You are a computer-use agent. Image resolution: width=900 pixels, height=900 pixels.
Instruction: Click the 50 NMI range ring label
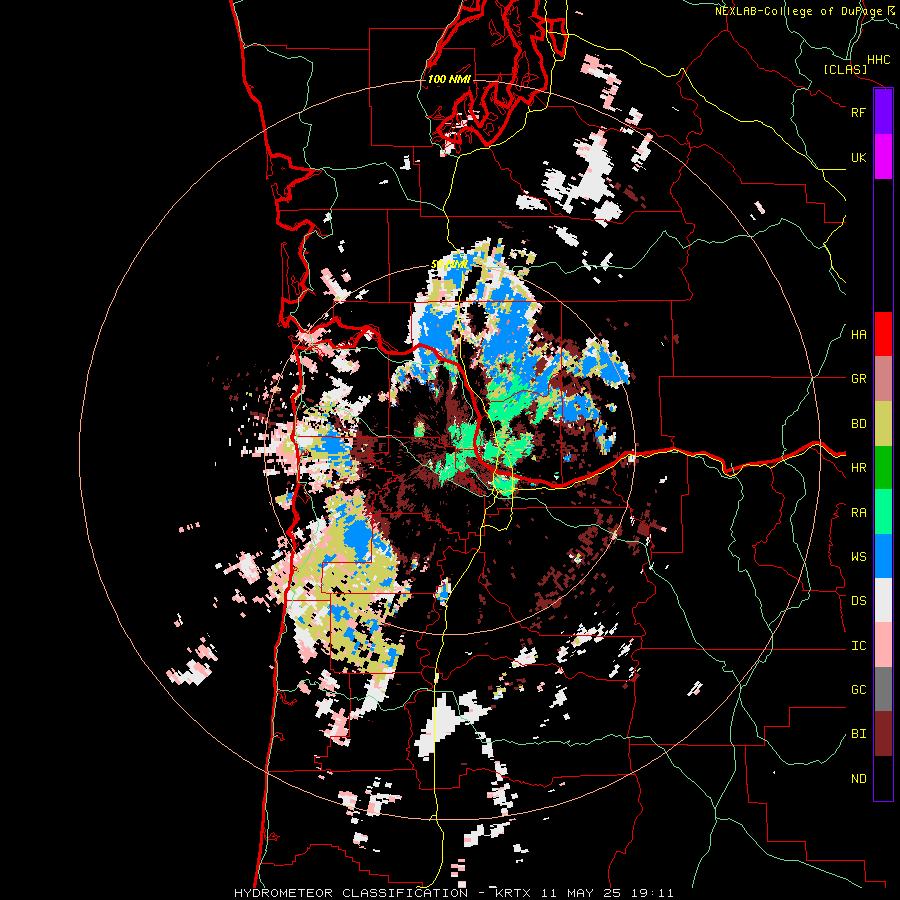point(449,265)
